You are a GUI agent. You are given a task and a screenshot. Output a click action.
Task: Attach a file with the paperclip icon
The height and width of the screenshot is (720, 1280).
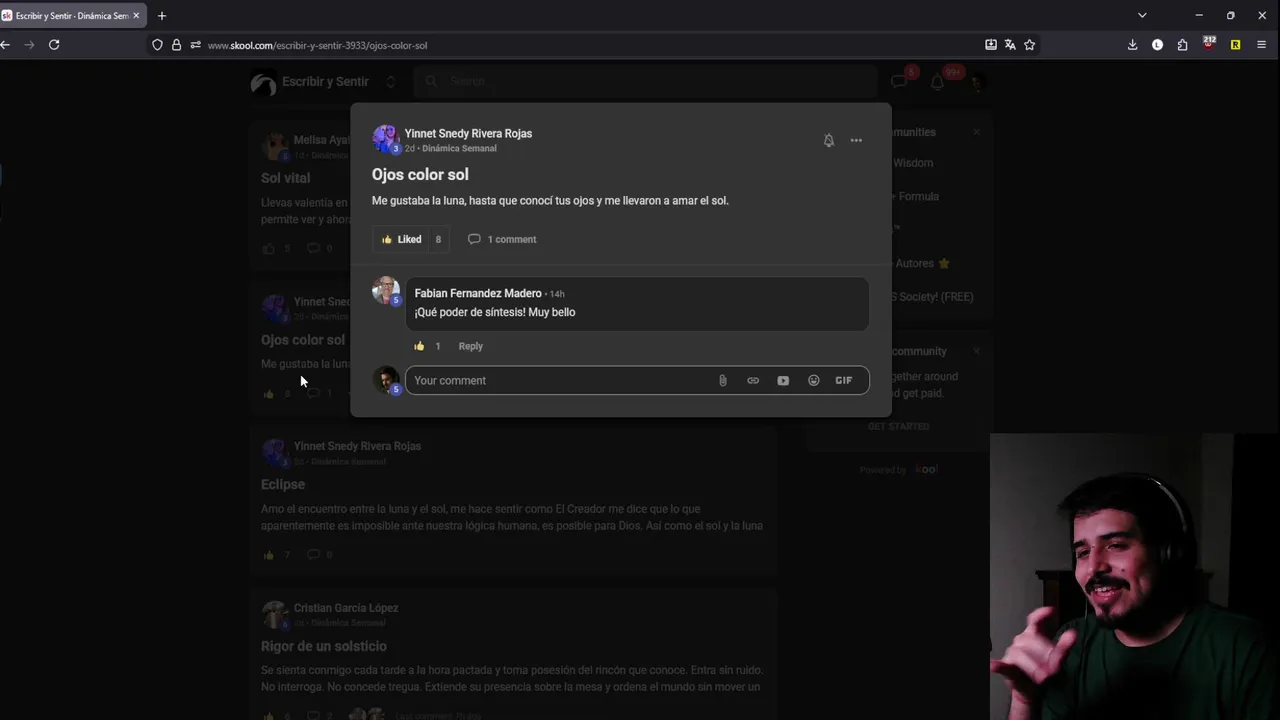[x=723, y=380]
